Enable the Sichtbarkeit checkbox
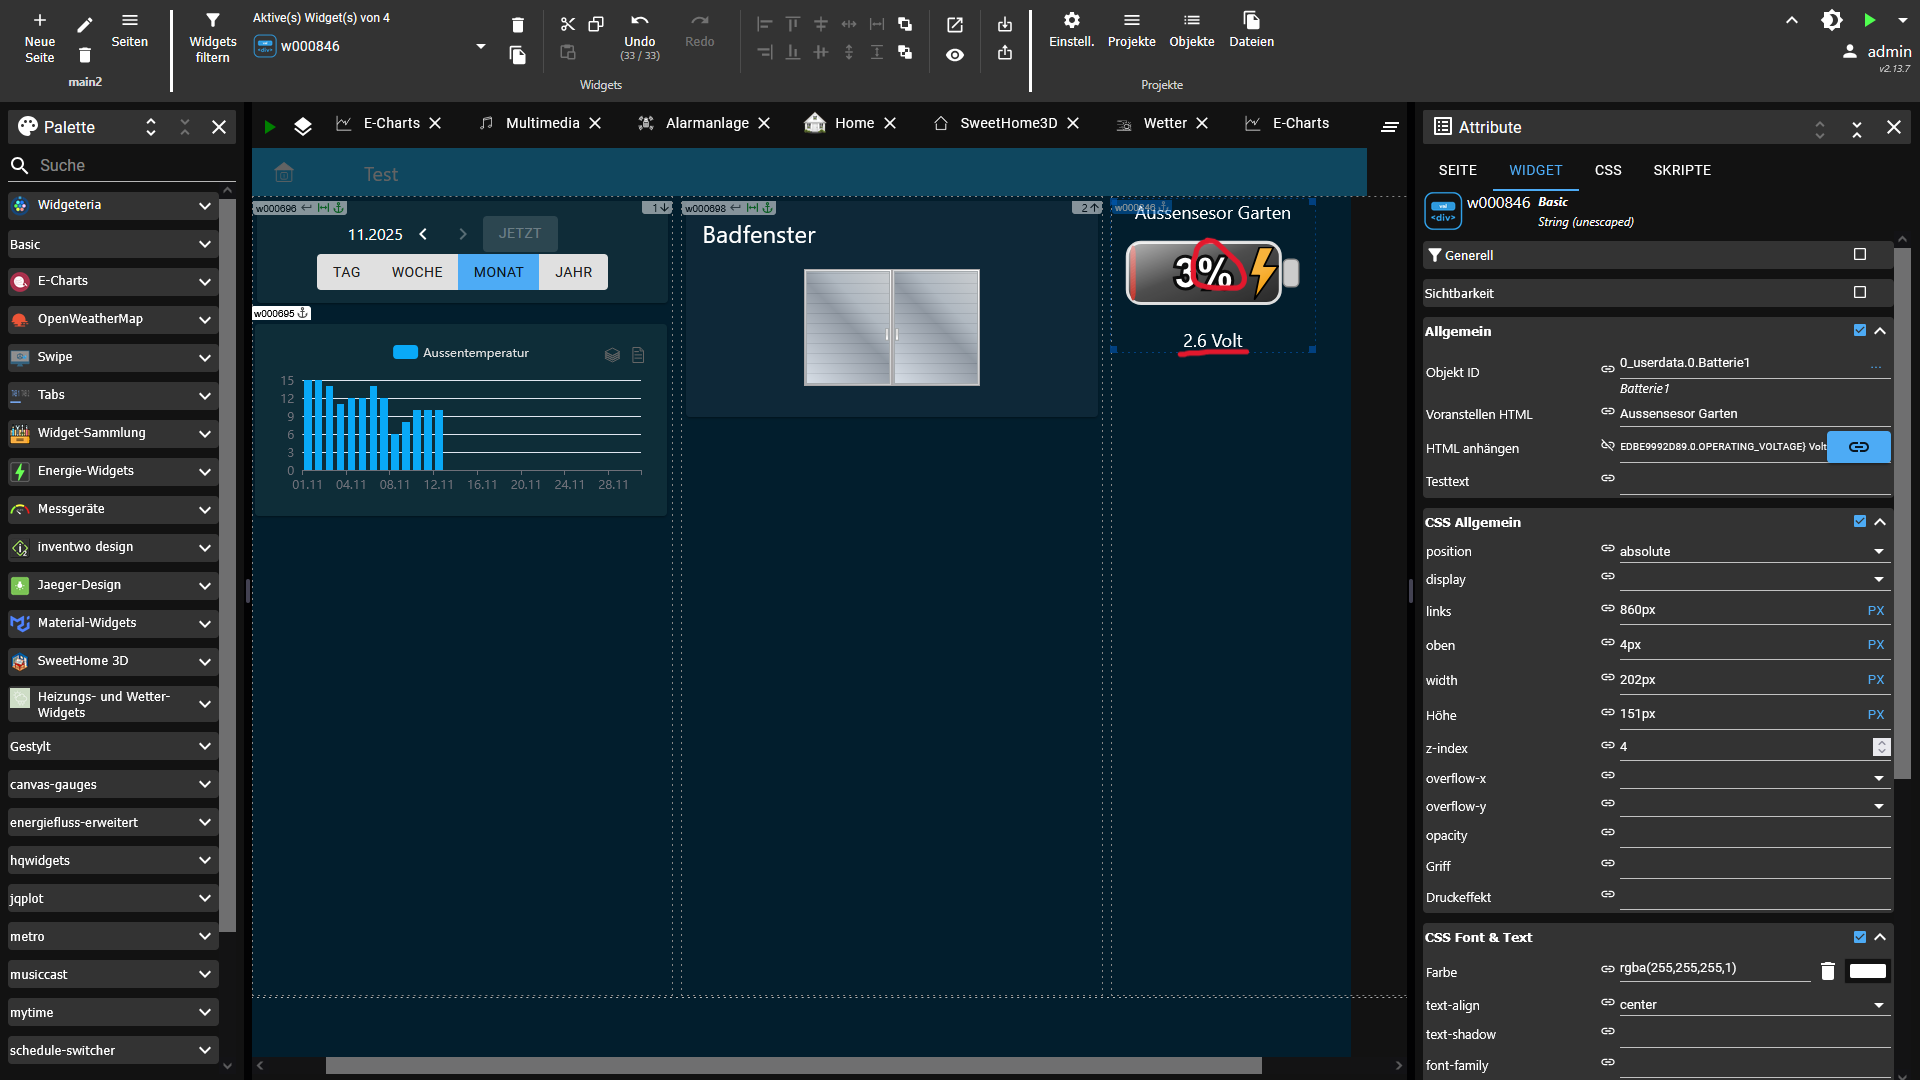The image size is (1920, 1080). point(1860,292)
